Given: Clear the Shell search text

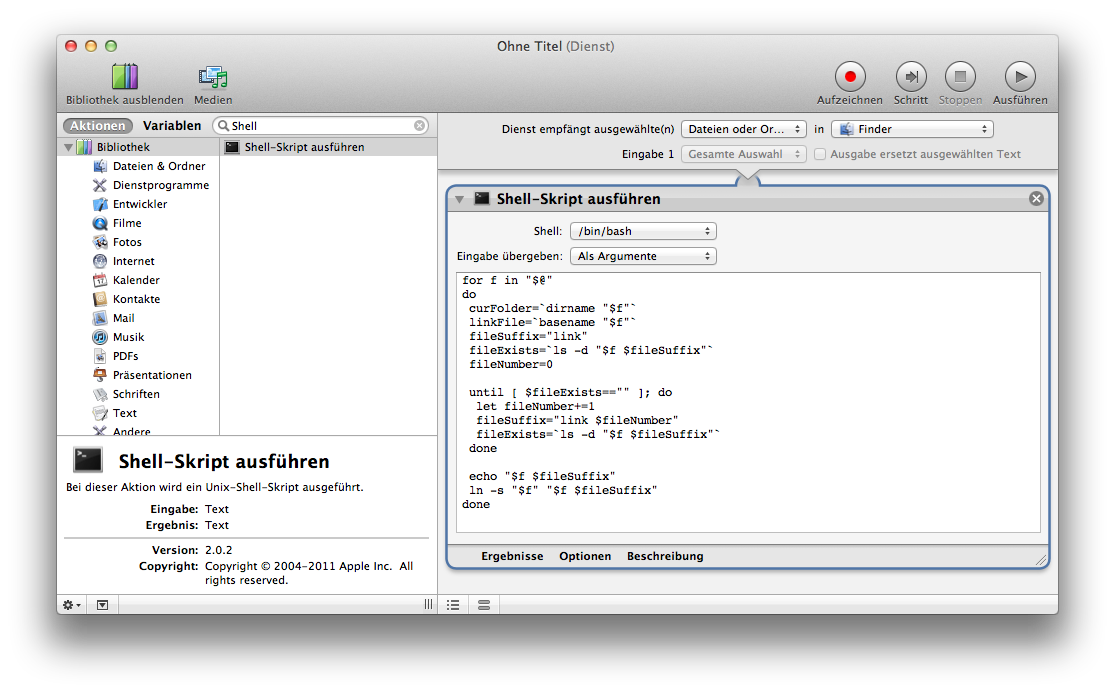Looking at the screenshot, I should click(x=420, y=126).
